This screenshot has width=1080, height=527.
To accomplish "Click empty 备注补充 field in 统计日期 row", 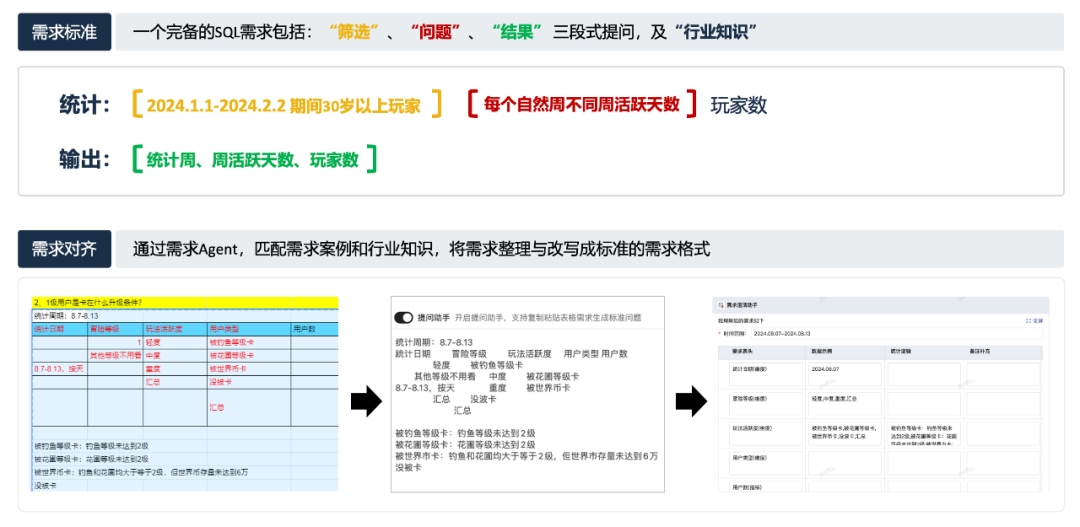I will click(x=1004, y=374).
